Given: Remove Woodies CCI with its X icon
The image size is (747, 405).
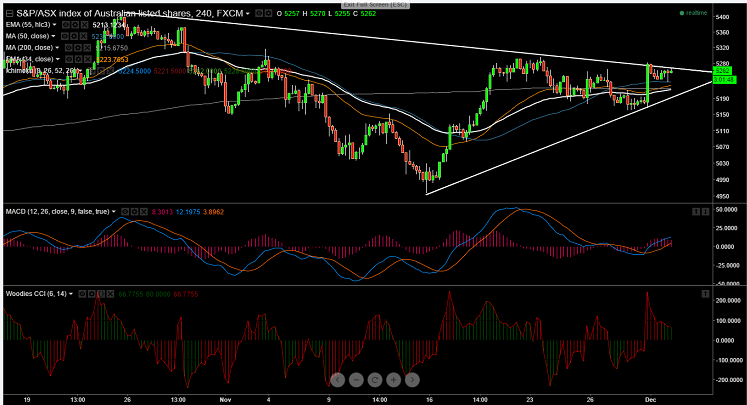Looking at the screenshot, I should 111,294.
